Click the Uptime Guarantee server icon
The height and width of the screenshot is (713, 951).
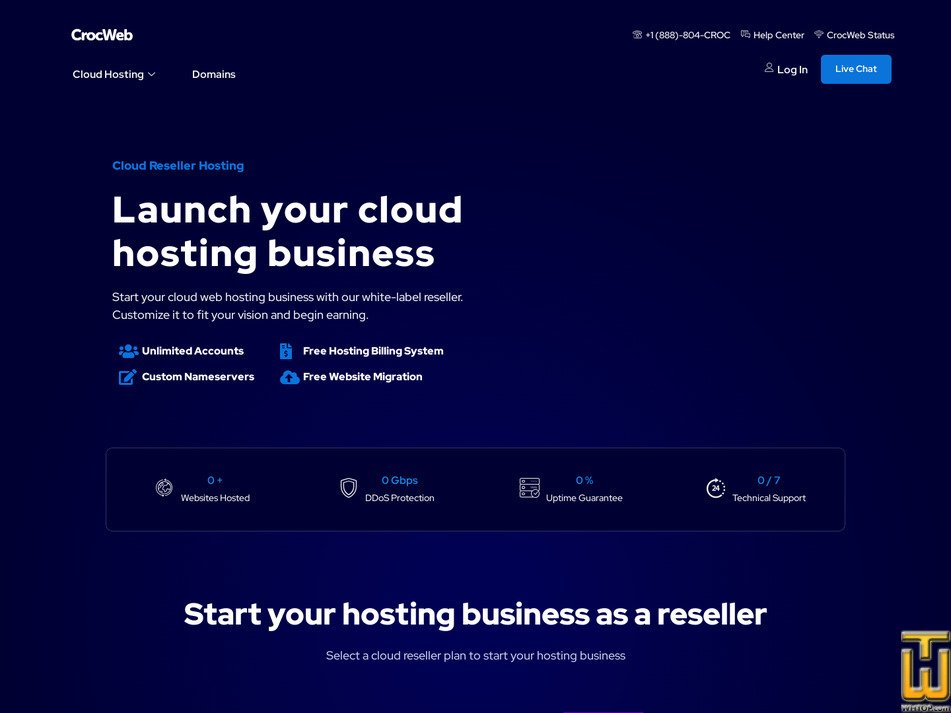point(529,488)
